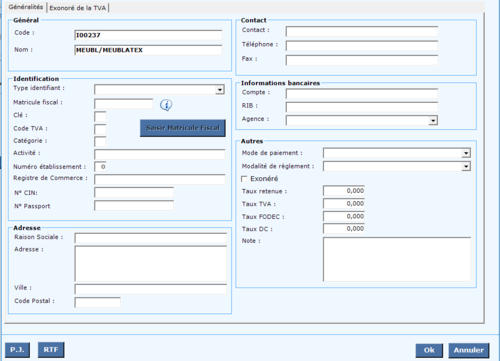Image resolution: width=500 pixels, height=361 pixels.
Task: Click the Matricule fiscal input field
Action: click(x=124, y=104)
